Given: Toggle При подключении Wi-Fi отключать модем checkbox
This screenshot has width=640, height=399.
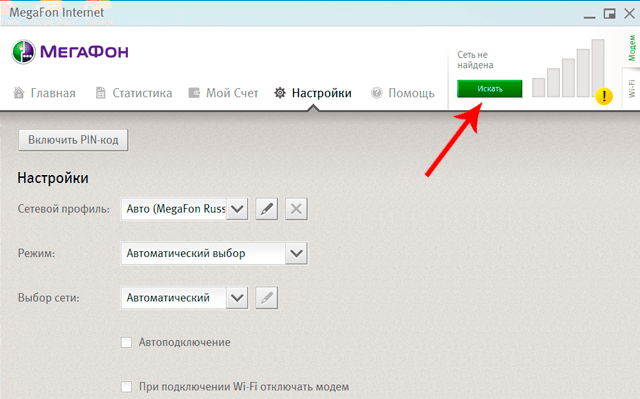Looking at the screenshot, I should click(127, 386).
